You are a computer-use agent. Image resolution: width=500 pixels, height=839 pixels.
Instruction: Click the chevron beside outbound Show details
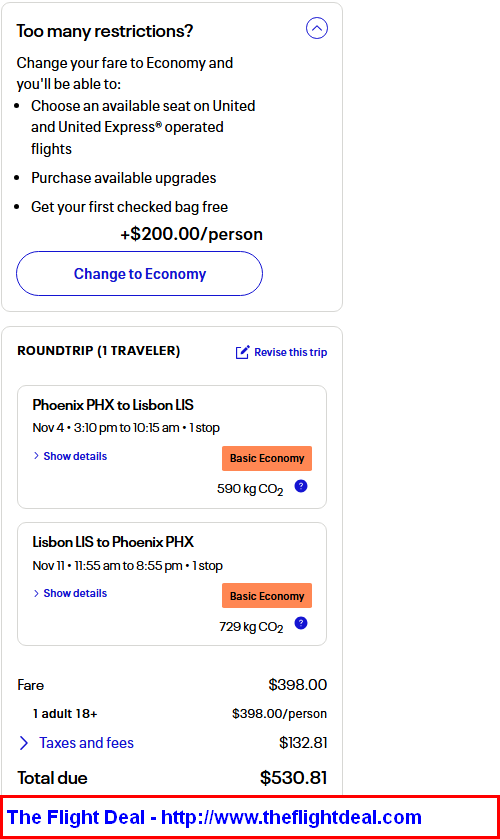click(x=36, y=456)
